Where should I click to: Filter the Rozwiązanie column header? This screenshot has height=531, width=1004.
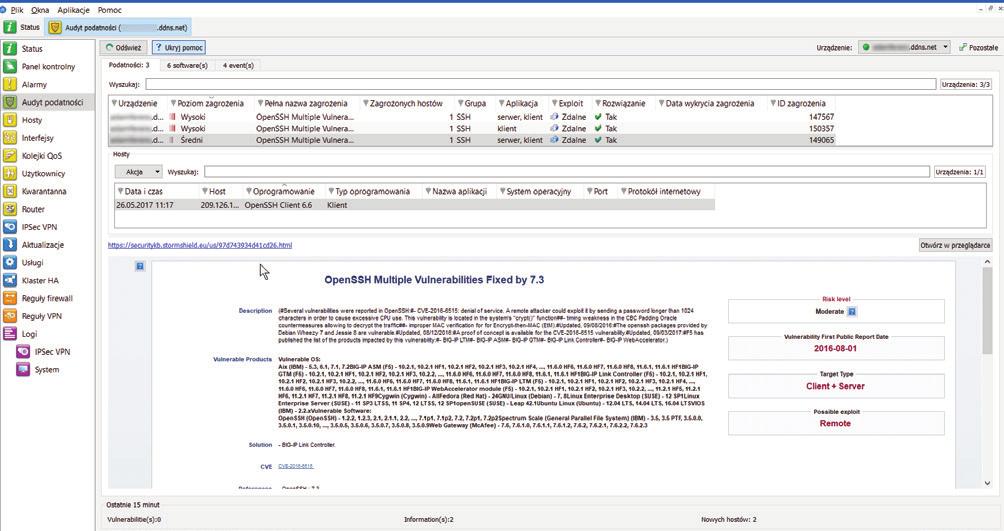pyautogui.click(x=598, y=103)
